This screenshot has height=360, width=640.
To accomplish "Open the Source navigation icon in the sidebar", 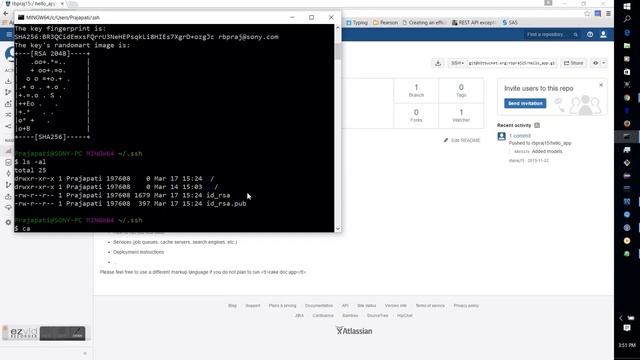I will [x=8, y=162].
